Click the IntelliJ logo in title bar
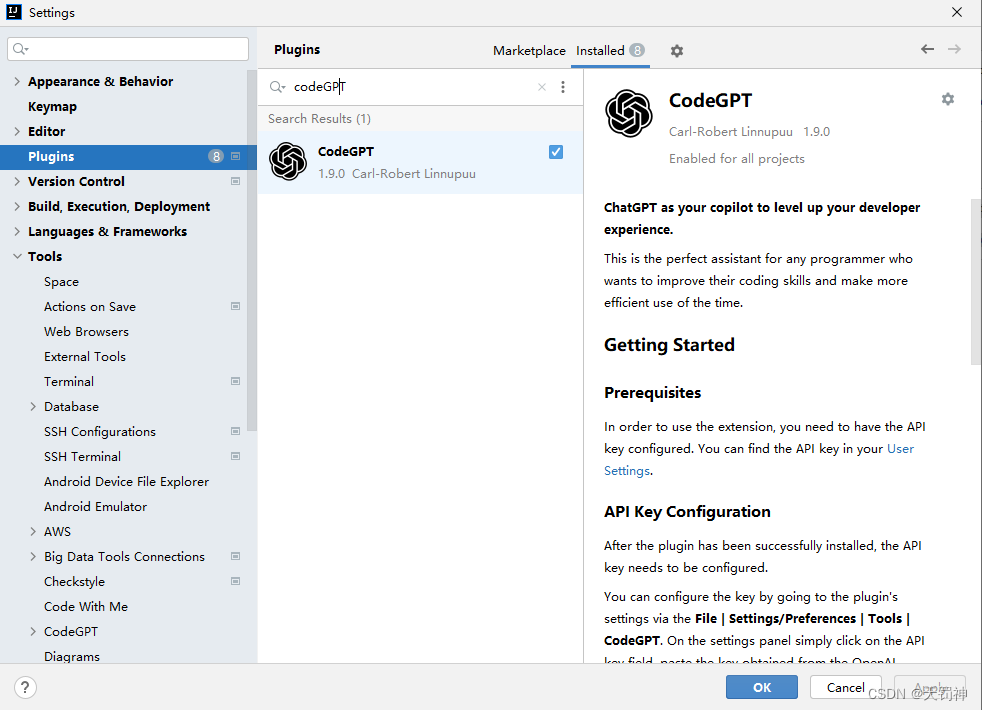982x710 pixels. (x=14, y=12)
